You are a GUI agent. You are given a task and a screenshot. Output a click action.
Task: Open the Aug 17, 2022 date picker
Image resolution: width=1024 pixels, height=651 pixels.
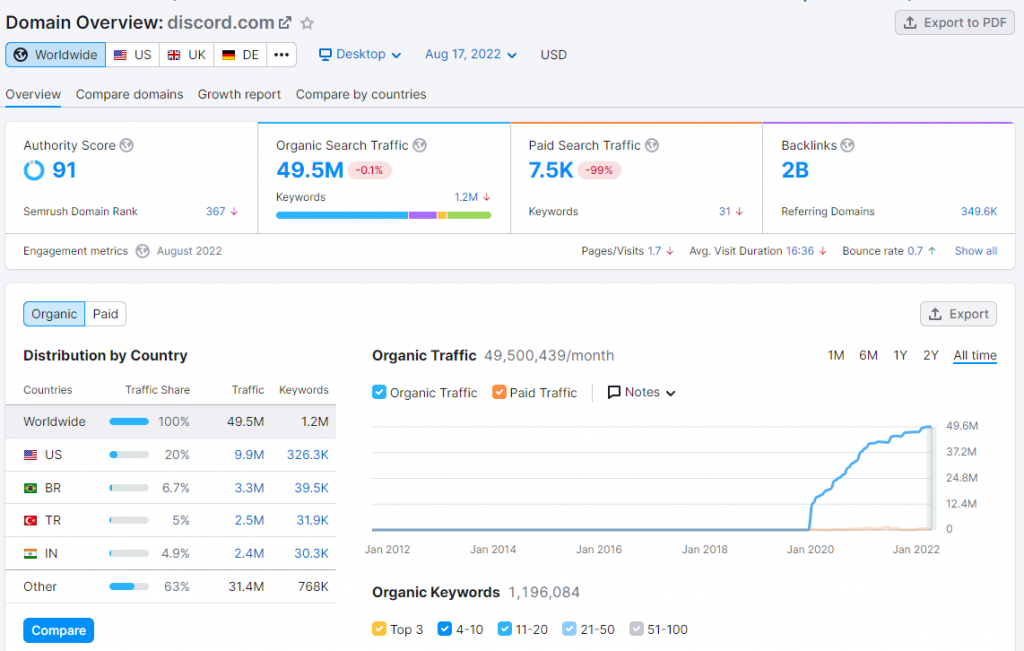pos(470,55)
